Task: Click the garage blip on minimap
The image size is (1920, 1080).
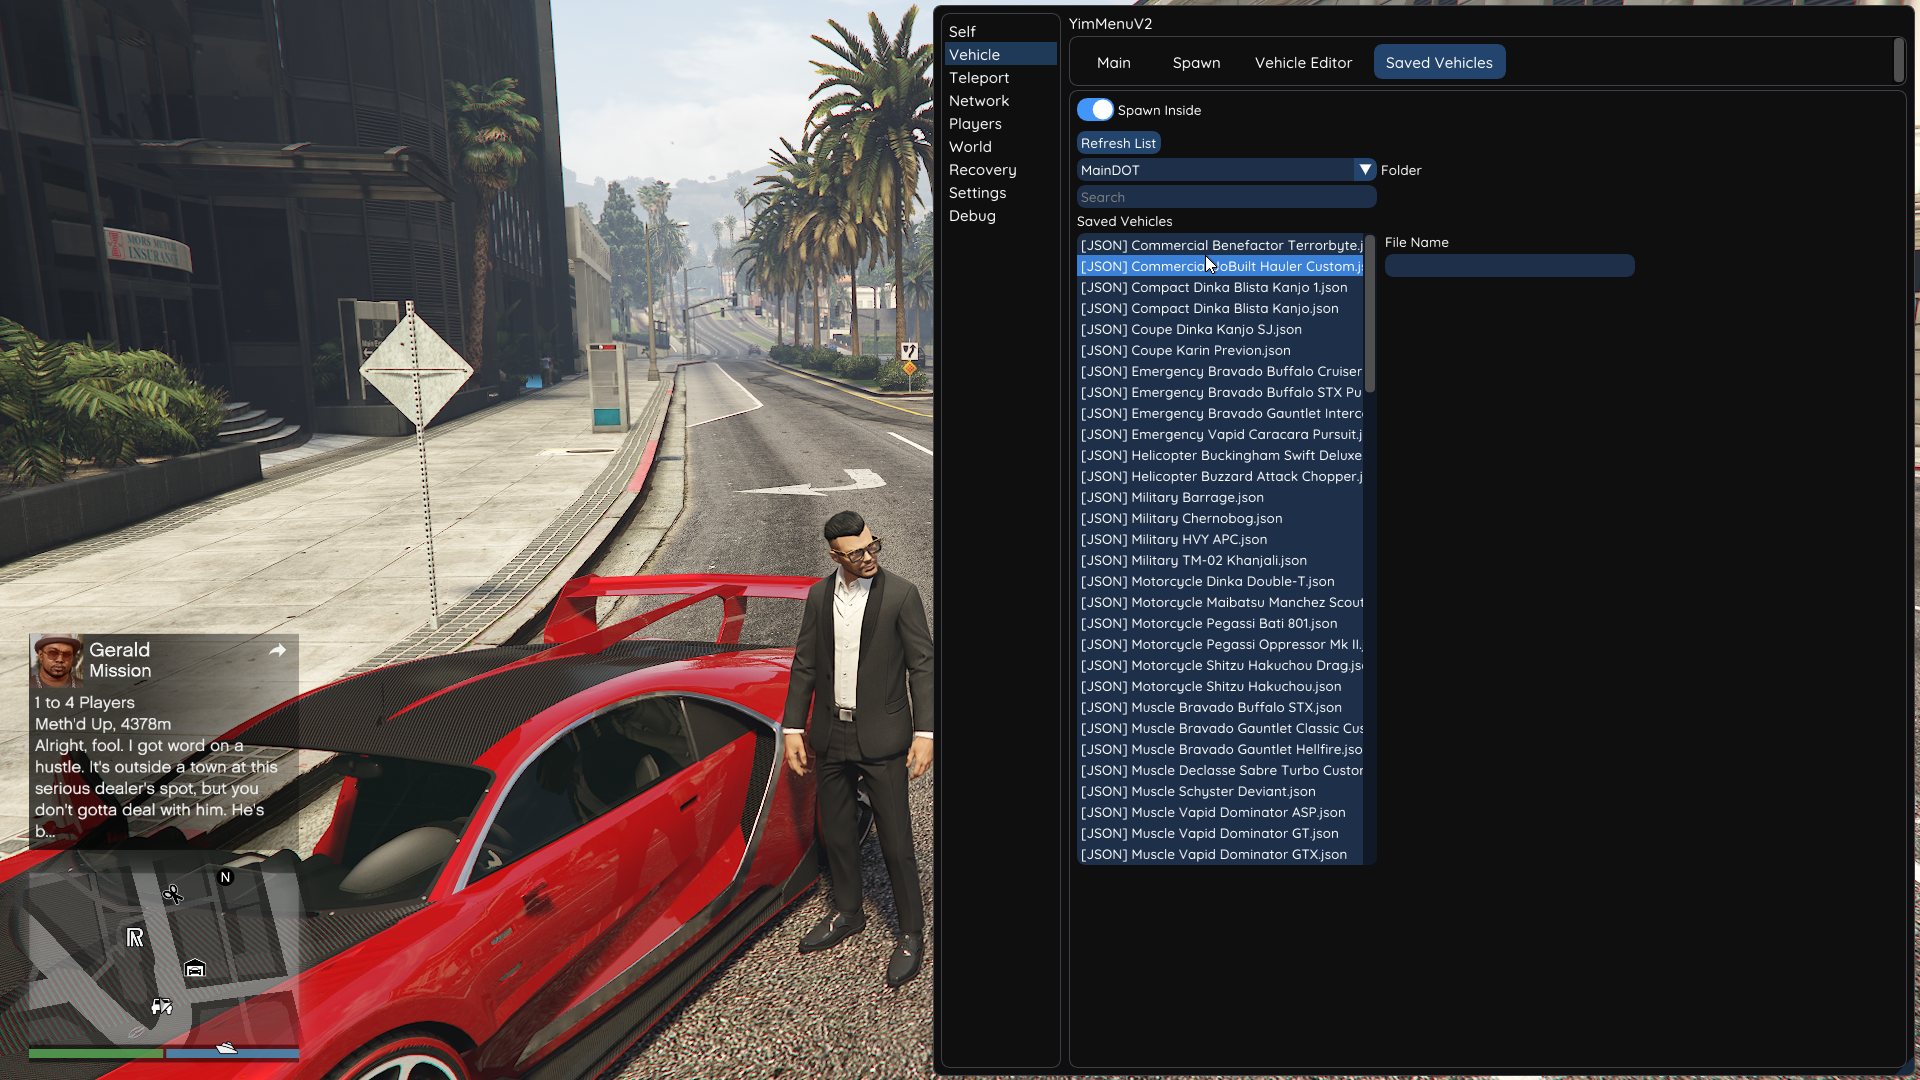Action: (x=195, y=968)
